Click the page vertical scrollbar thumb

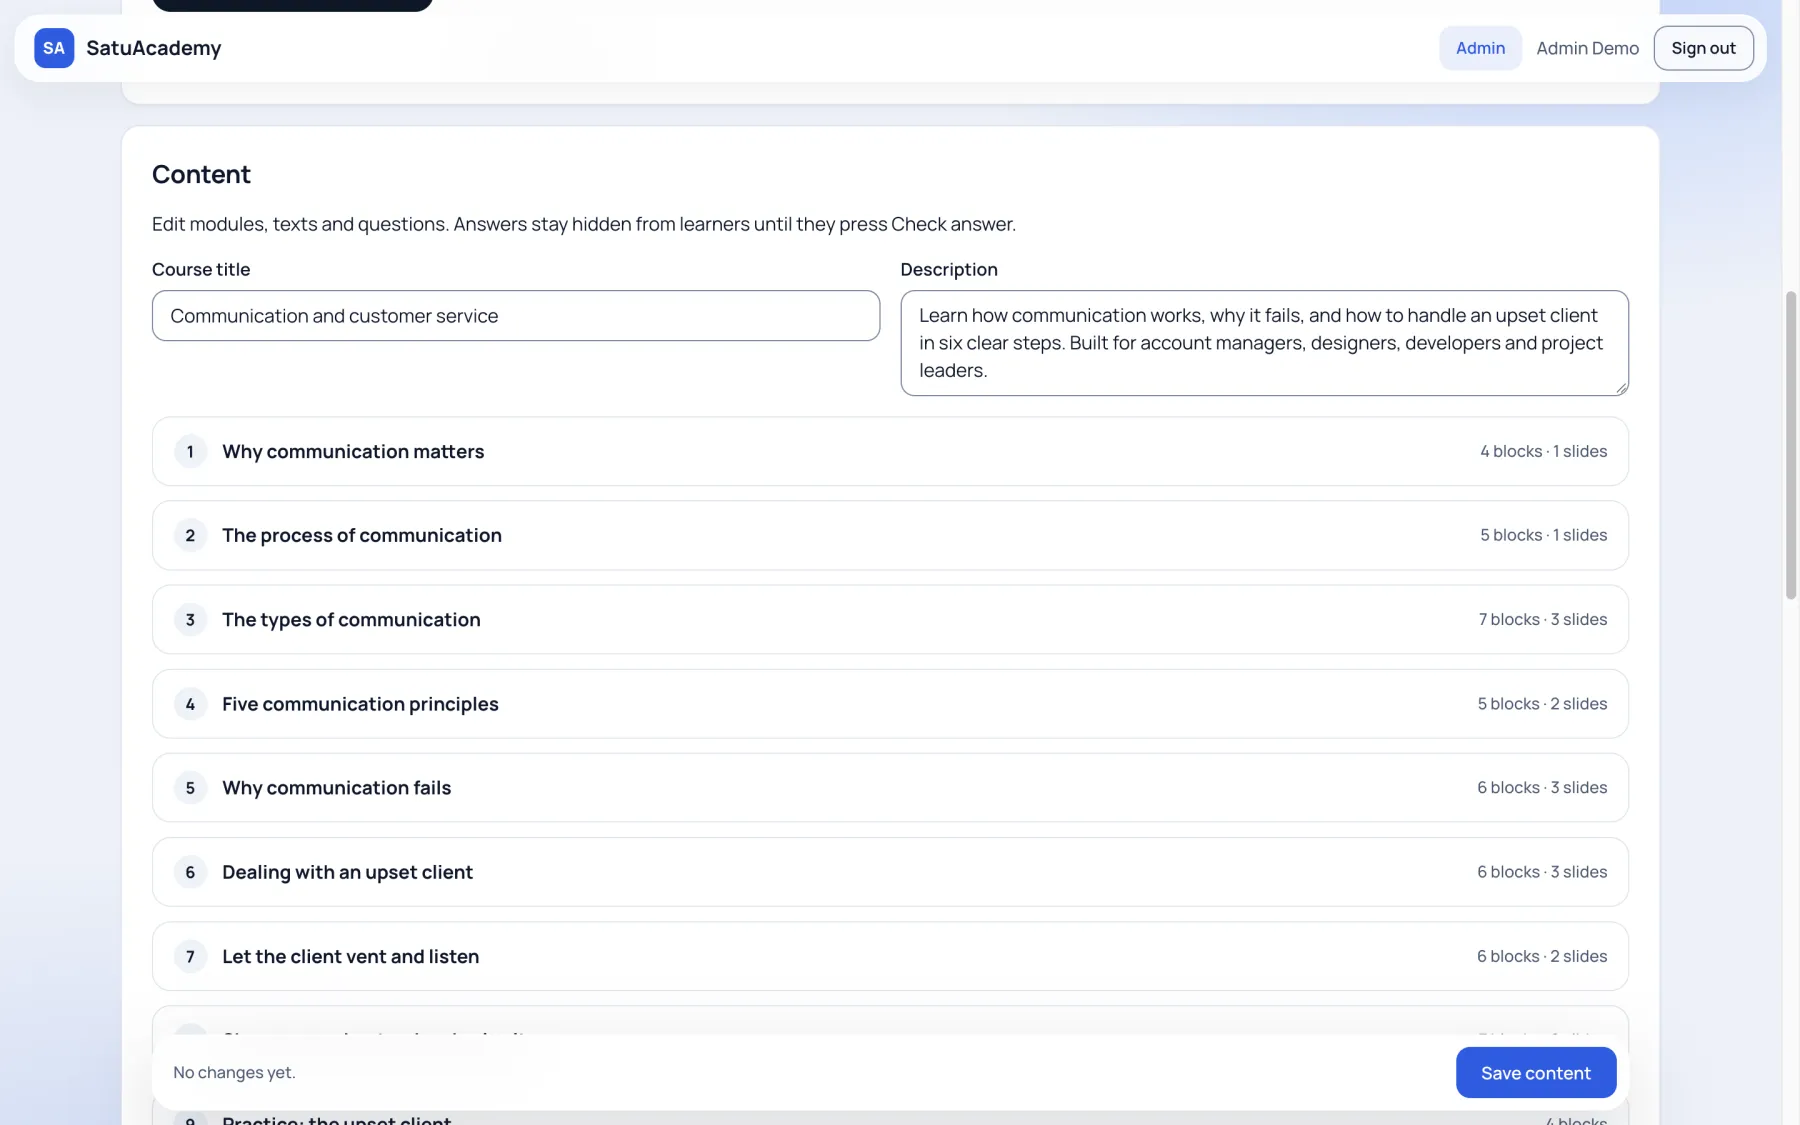click(1791, 445)
